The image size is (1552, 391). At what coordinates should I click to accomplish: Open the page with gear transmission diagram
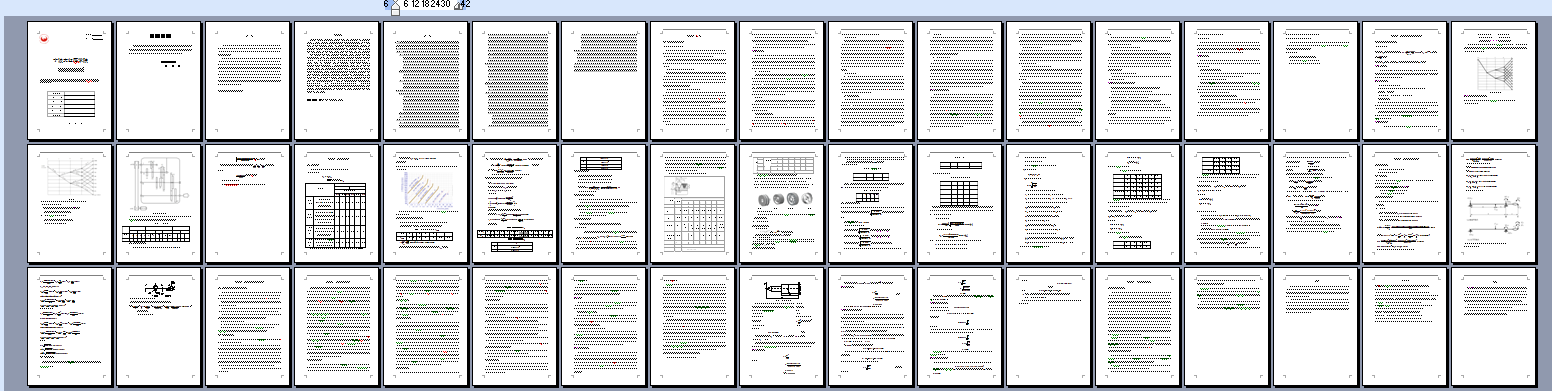(158, 203)
